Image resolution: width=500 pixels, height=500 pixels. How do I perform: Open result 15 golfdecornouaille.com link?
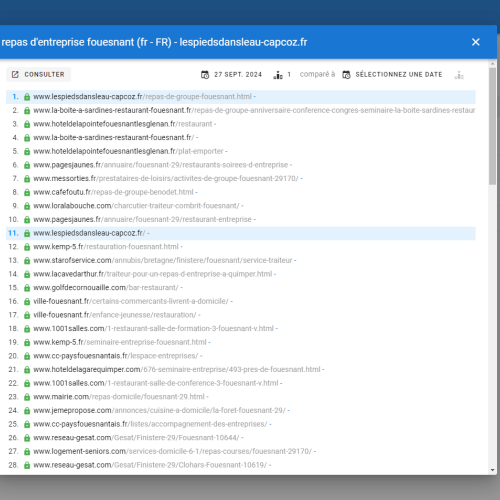tap(106, 288)
